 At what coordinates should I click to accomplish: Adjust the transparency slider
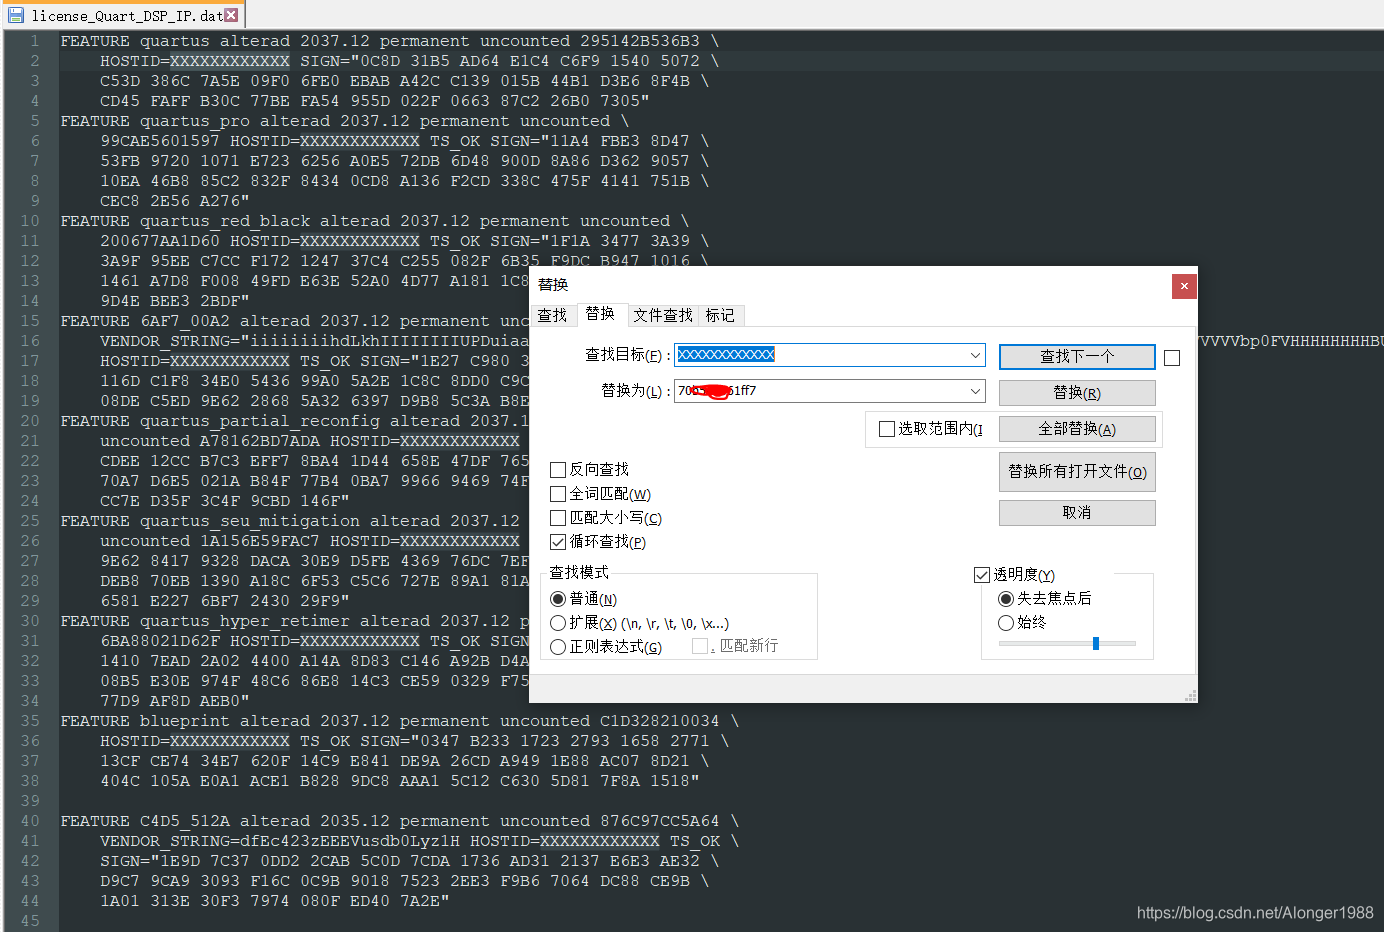(x=1096, y=643)
